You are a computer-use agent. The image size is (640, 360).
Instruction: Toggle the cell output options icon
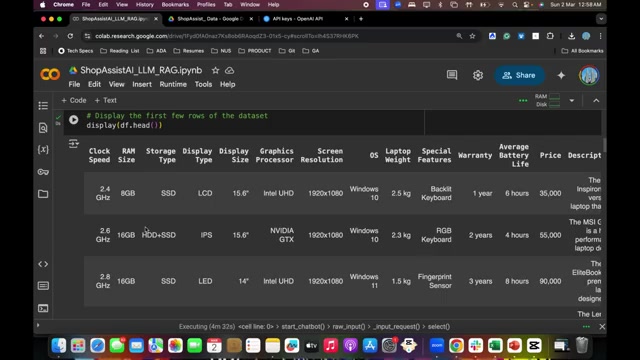point(73,143)
